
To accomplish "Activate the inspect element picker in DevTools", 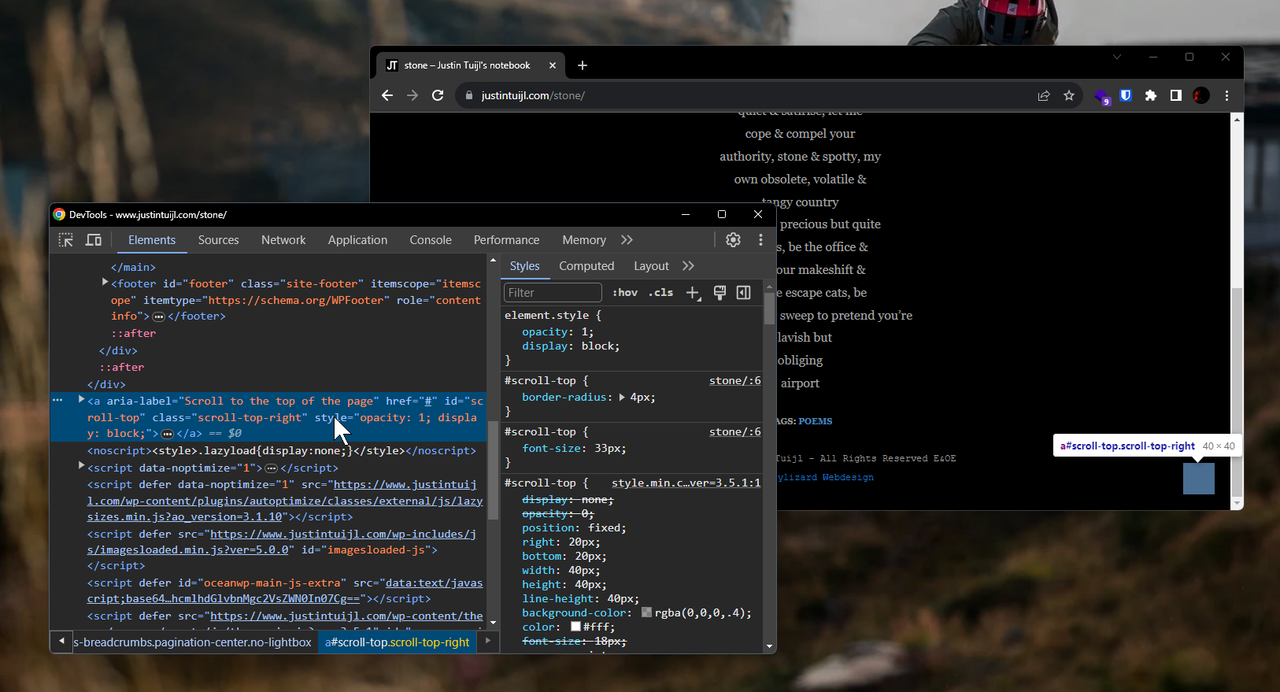I will pos(66,240).
